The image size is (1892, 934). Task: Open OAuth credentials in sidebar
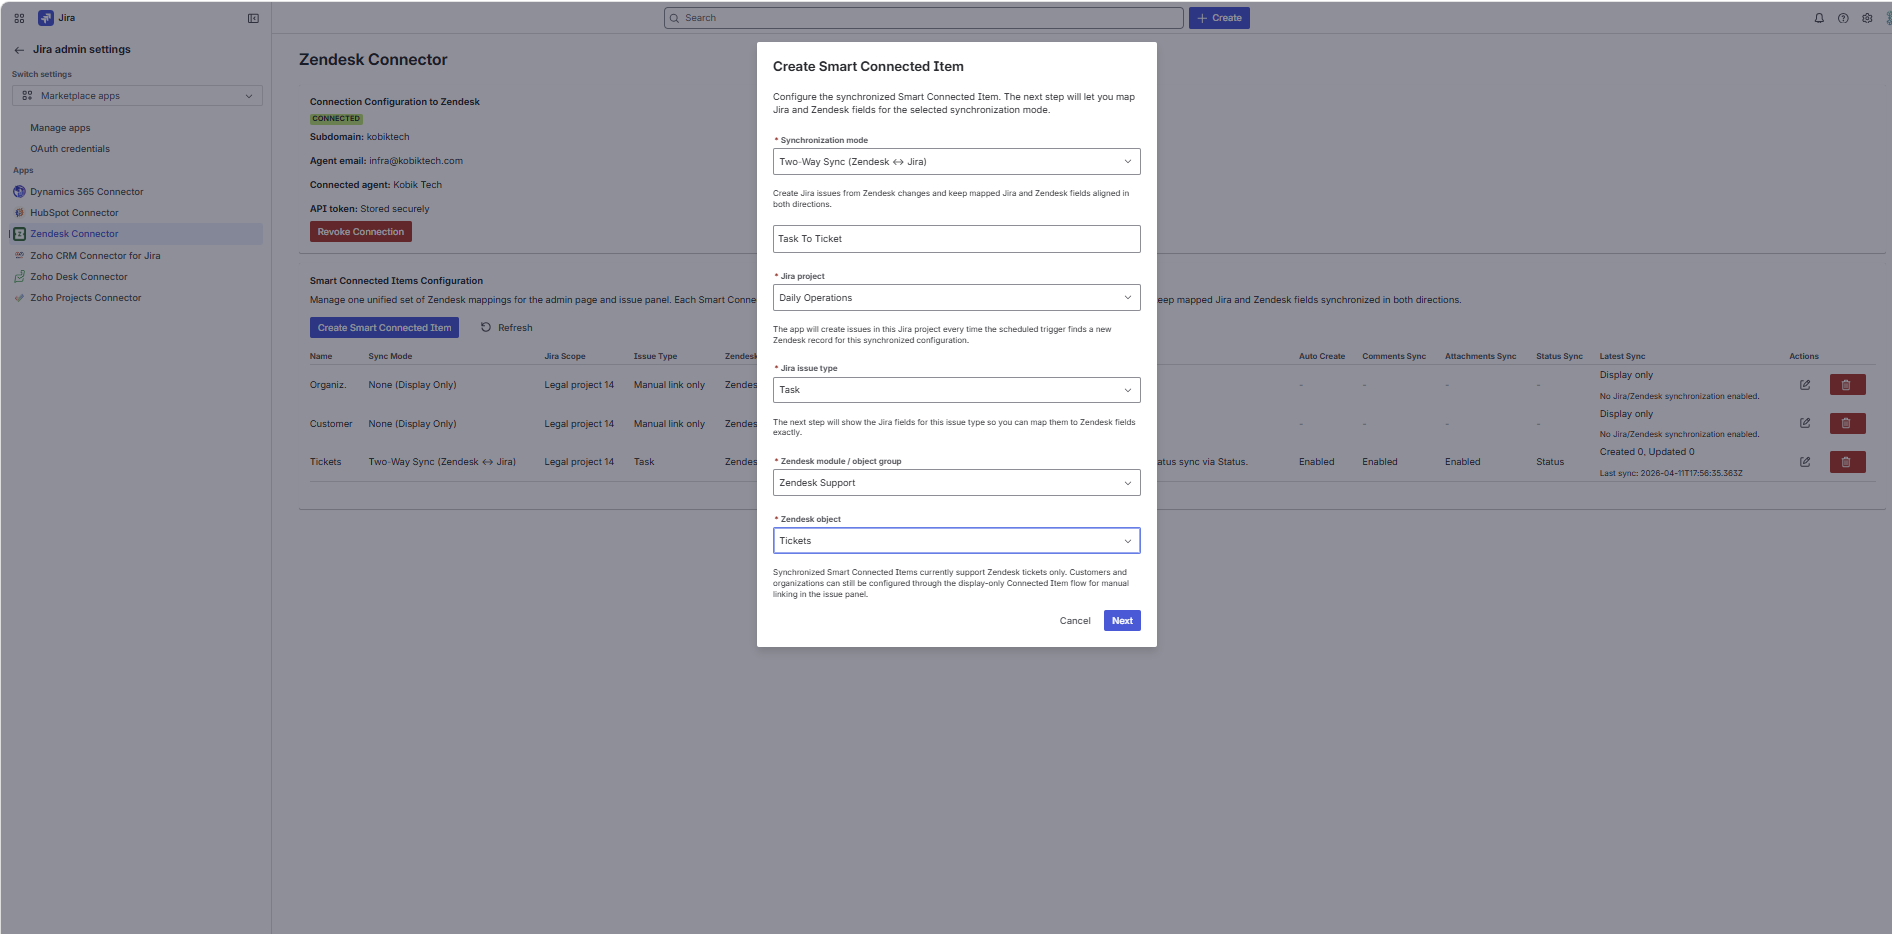tap(70, 149)
